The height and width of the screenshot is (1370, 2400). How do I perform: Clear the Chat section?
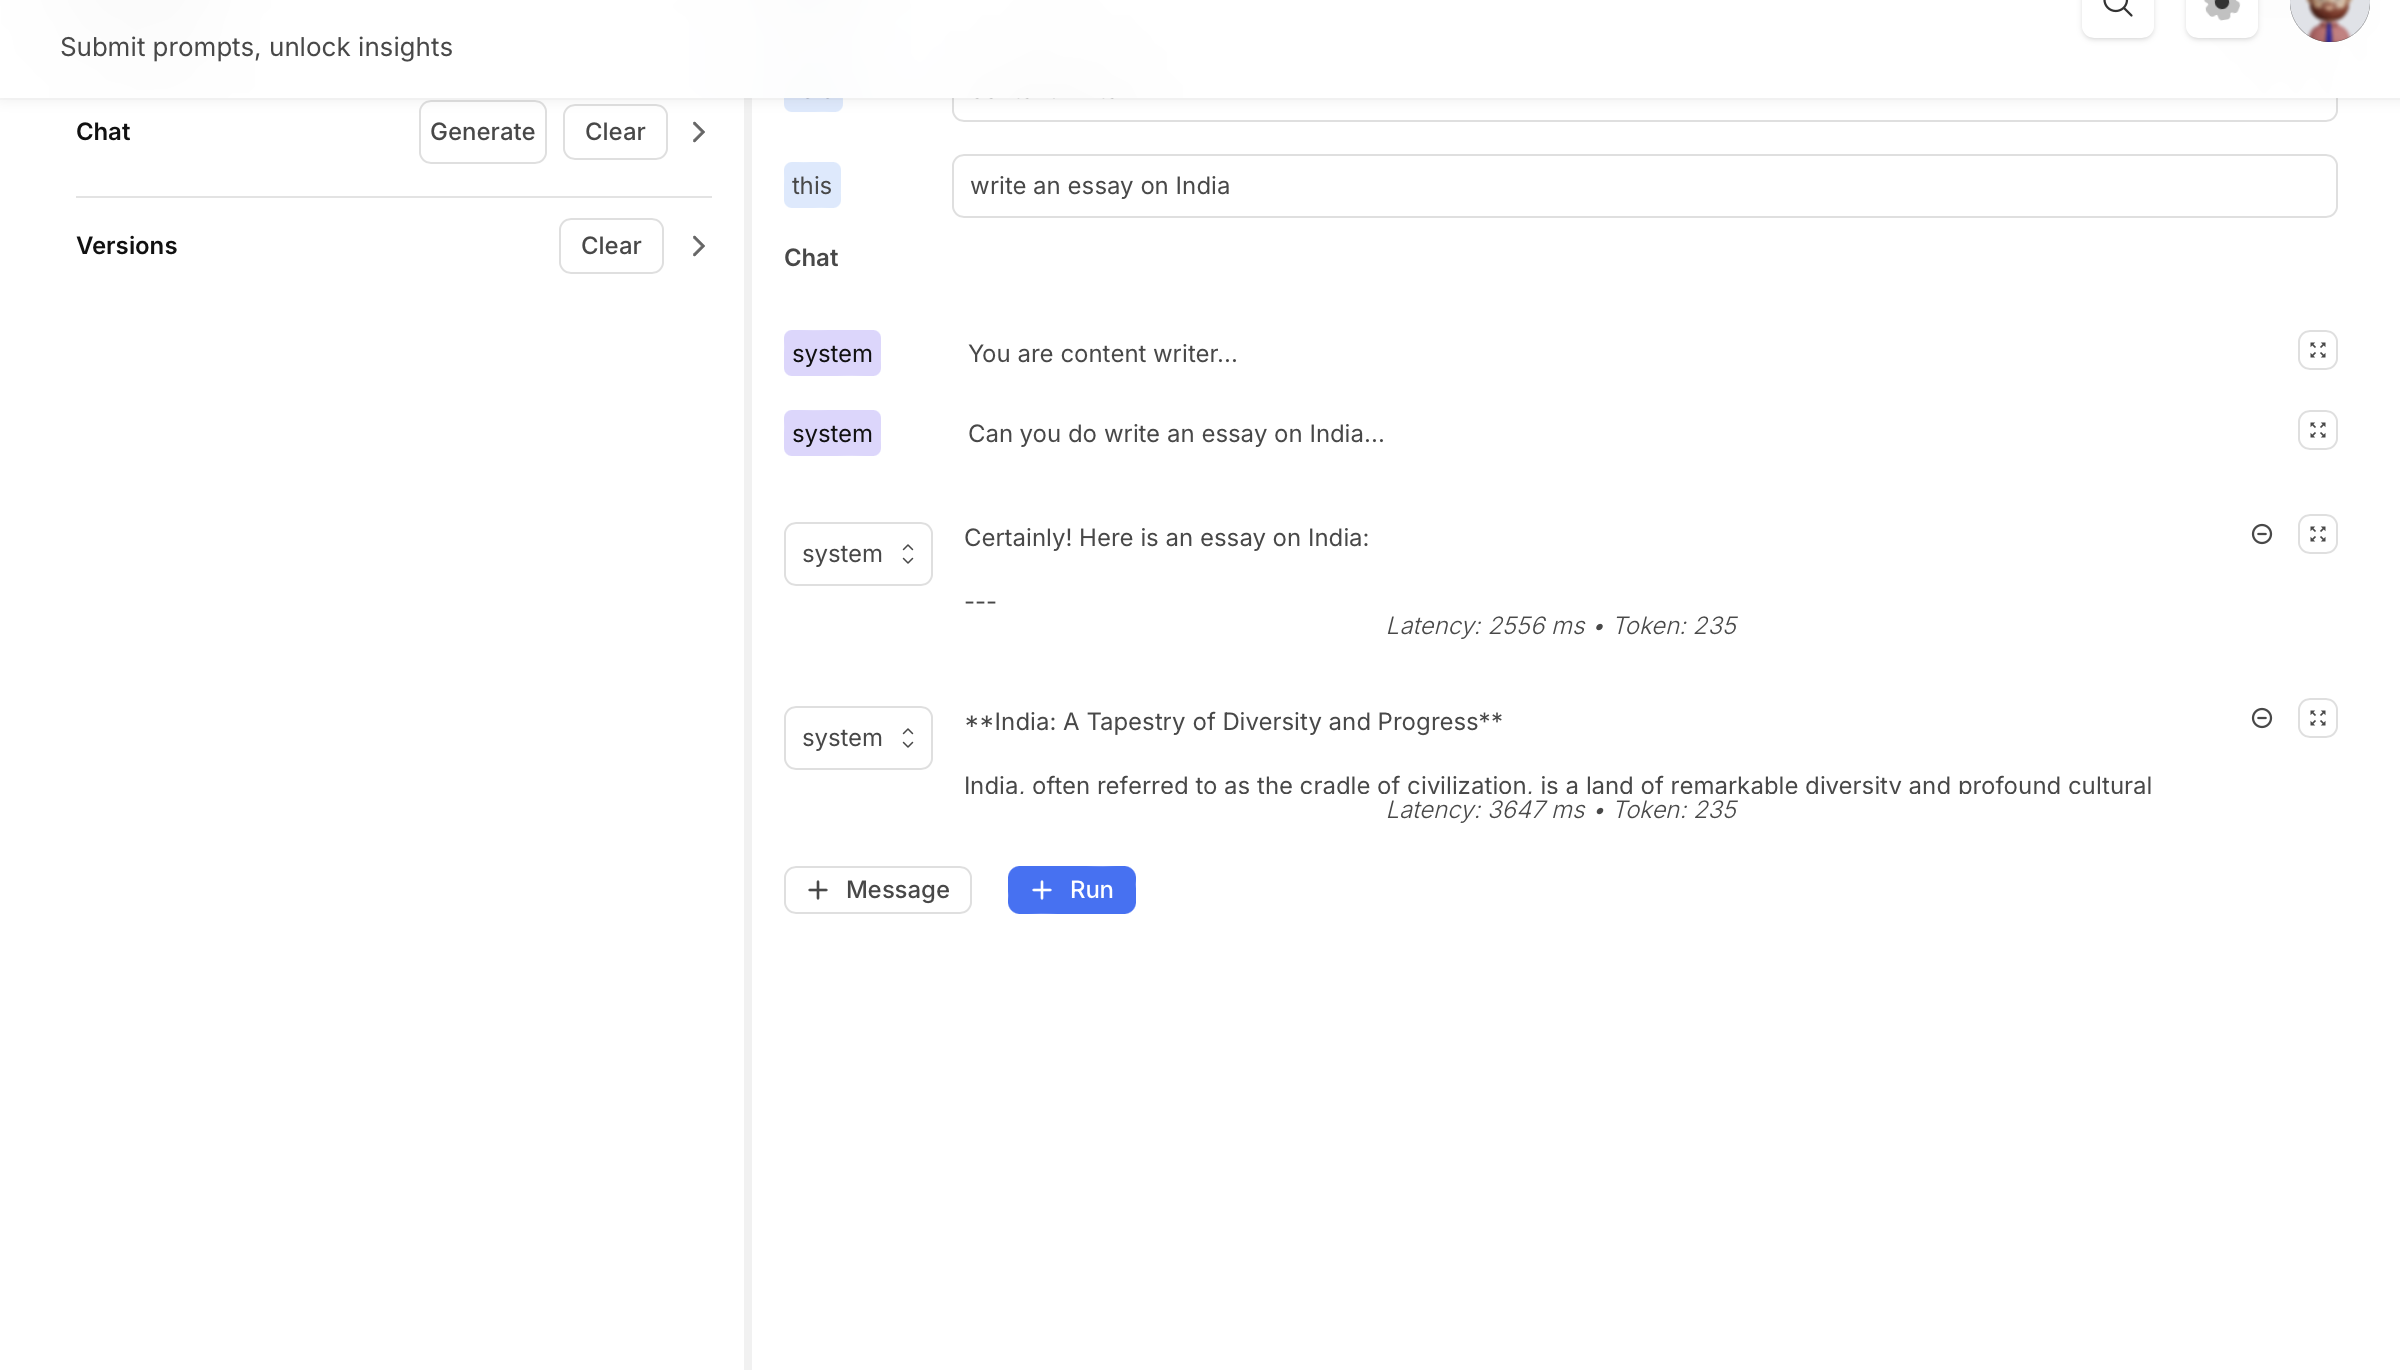tap(615, 132)
